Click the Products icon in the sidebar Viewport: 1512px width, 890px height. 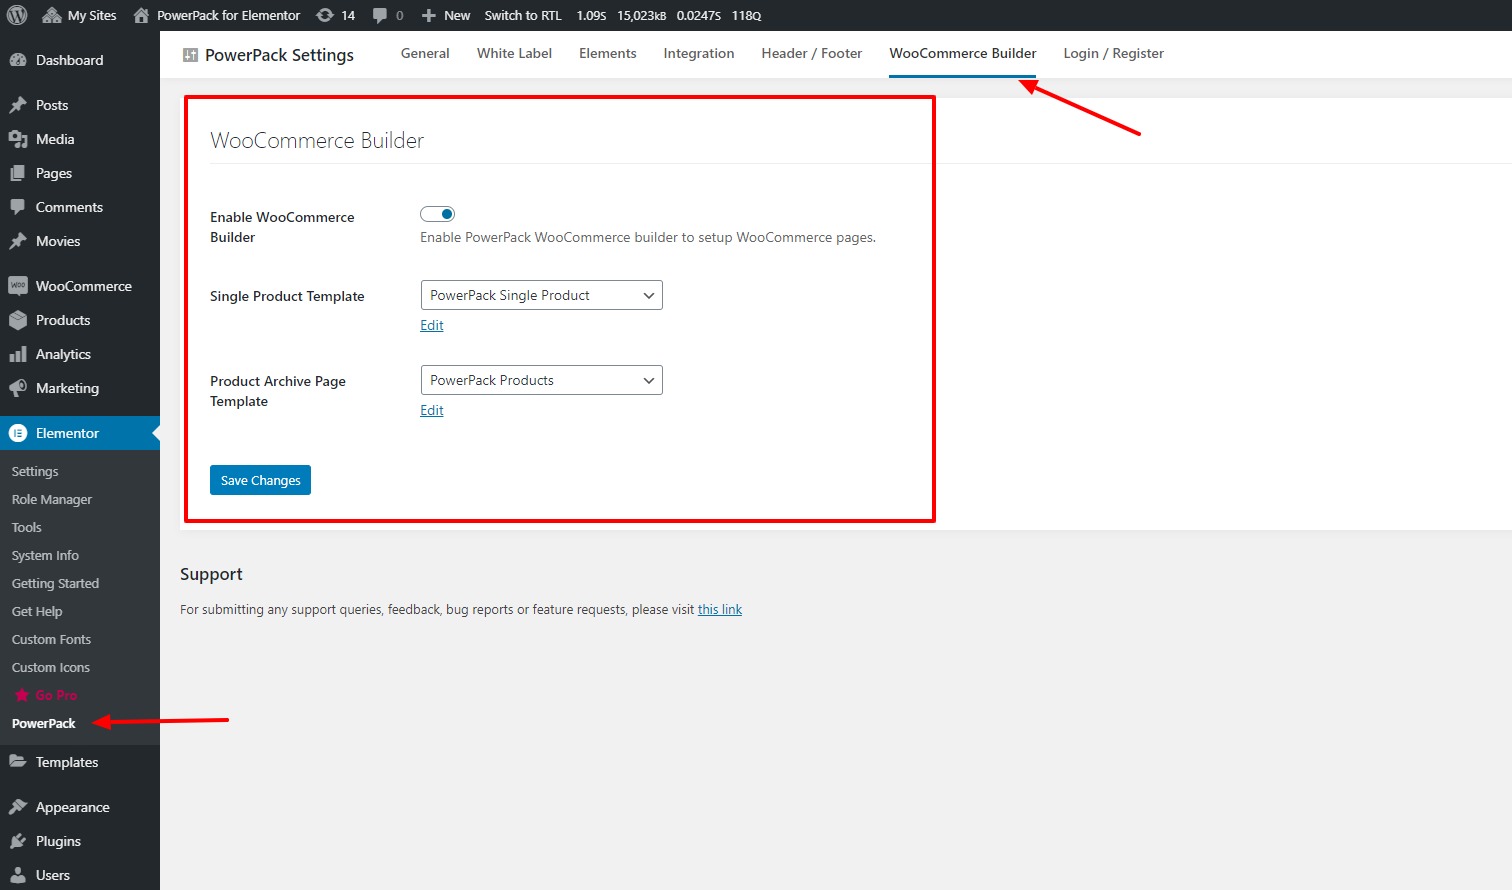(x=19, y=320)
